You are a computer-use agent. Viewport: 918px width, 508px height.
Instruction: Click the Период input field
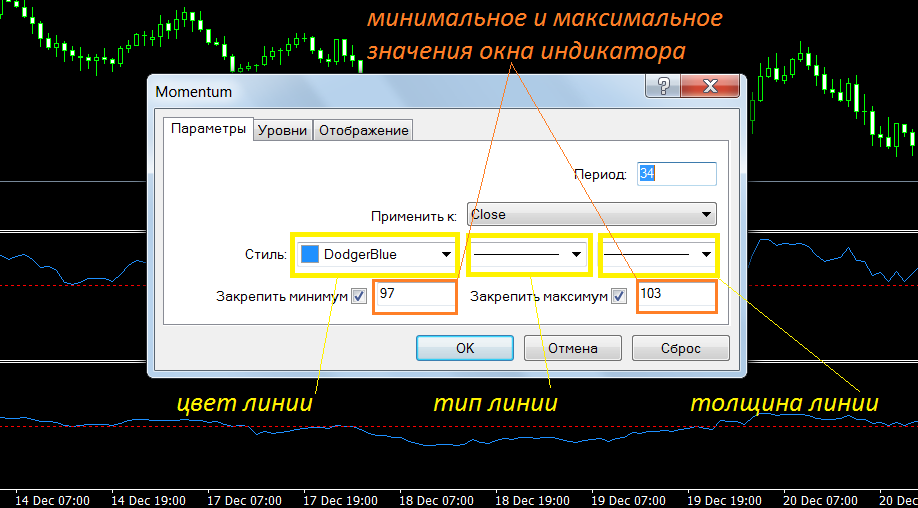point(677,173)
